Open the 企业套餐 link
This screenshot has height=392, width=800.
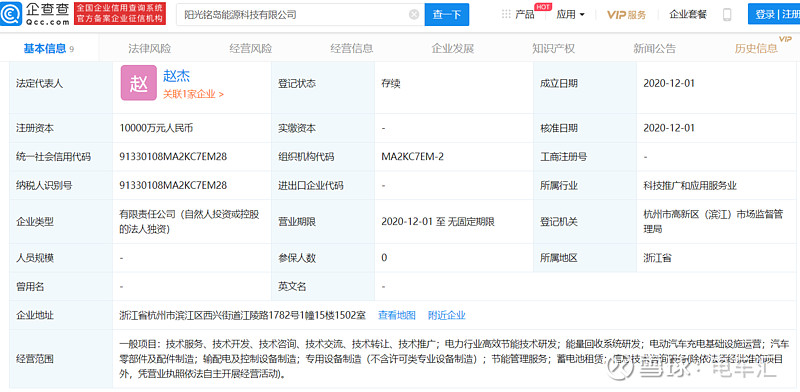688,14
